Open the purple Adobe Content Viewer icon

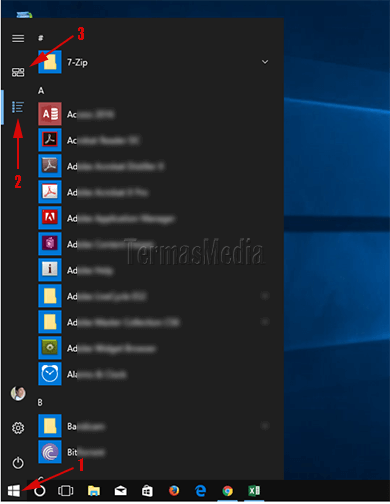[50, 244]
